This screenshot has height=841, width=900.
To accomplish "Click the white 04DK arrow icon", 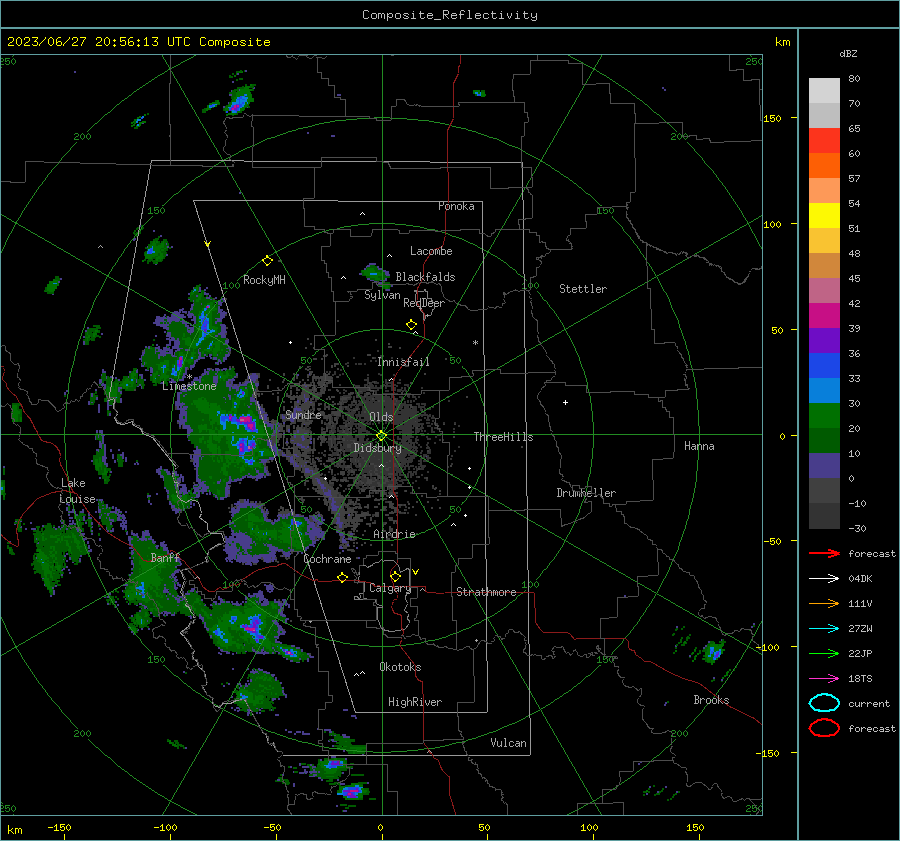I will (824, 578).
